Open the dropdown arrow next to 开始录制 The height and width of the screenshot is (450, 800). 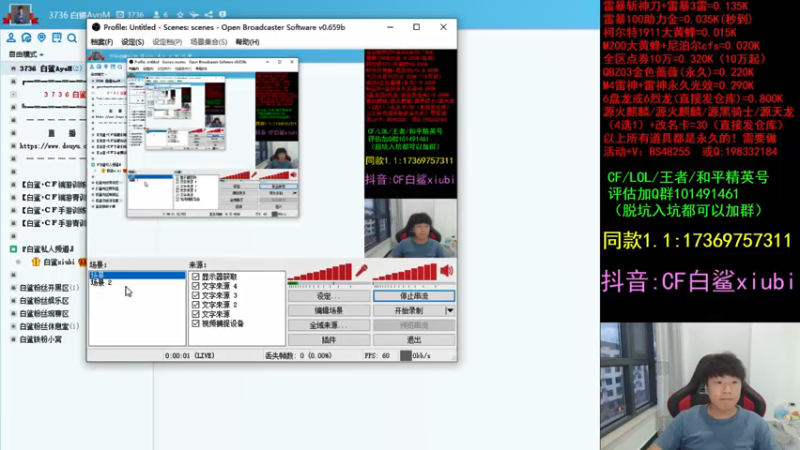449,310
